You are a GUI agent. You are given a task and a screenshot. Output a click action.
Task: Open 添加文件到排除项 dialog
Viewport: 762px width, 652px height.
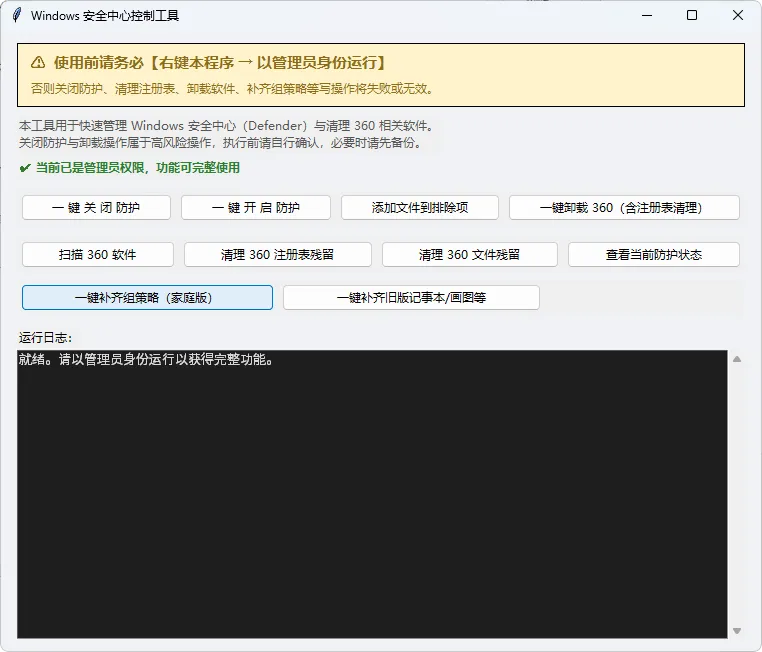(x=420, y=207)
